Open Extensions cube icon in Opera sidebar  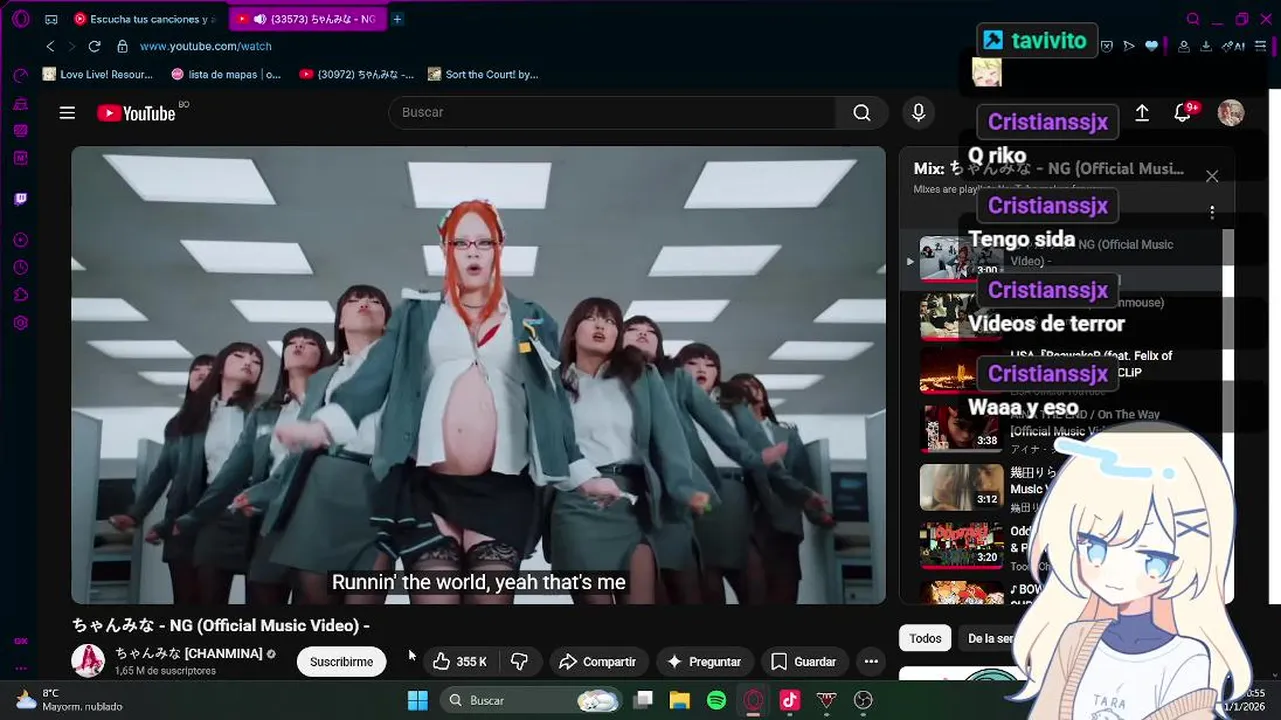(20, 295)
